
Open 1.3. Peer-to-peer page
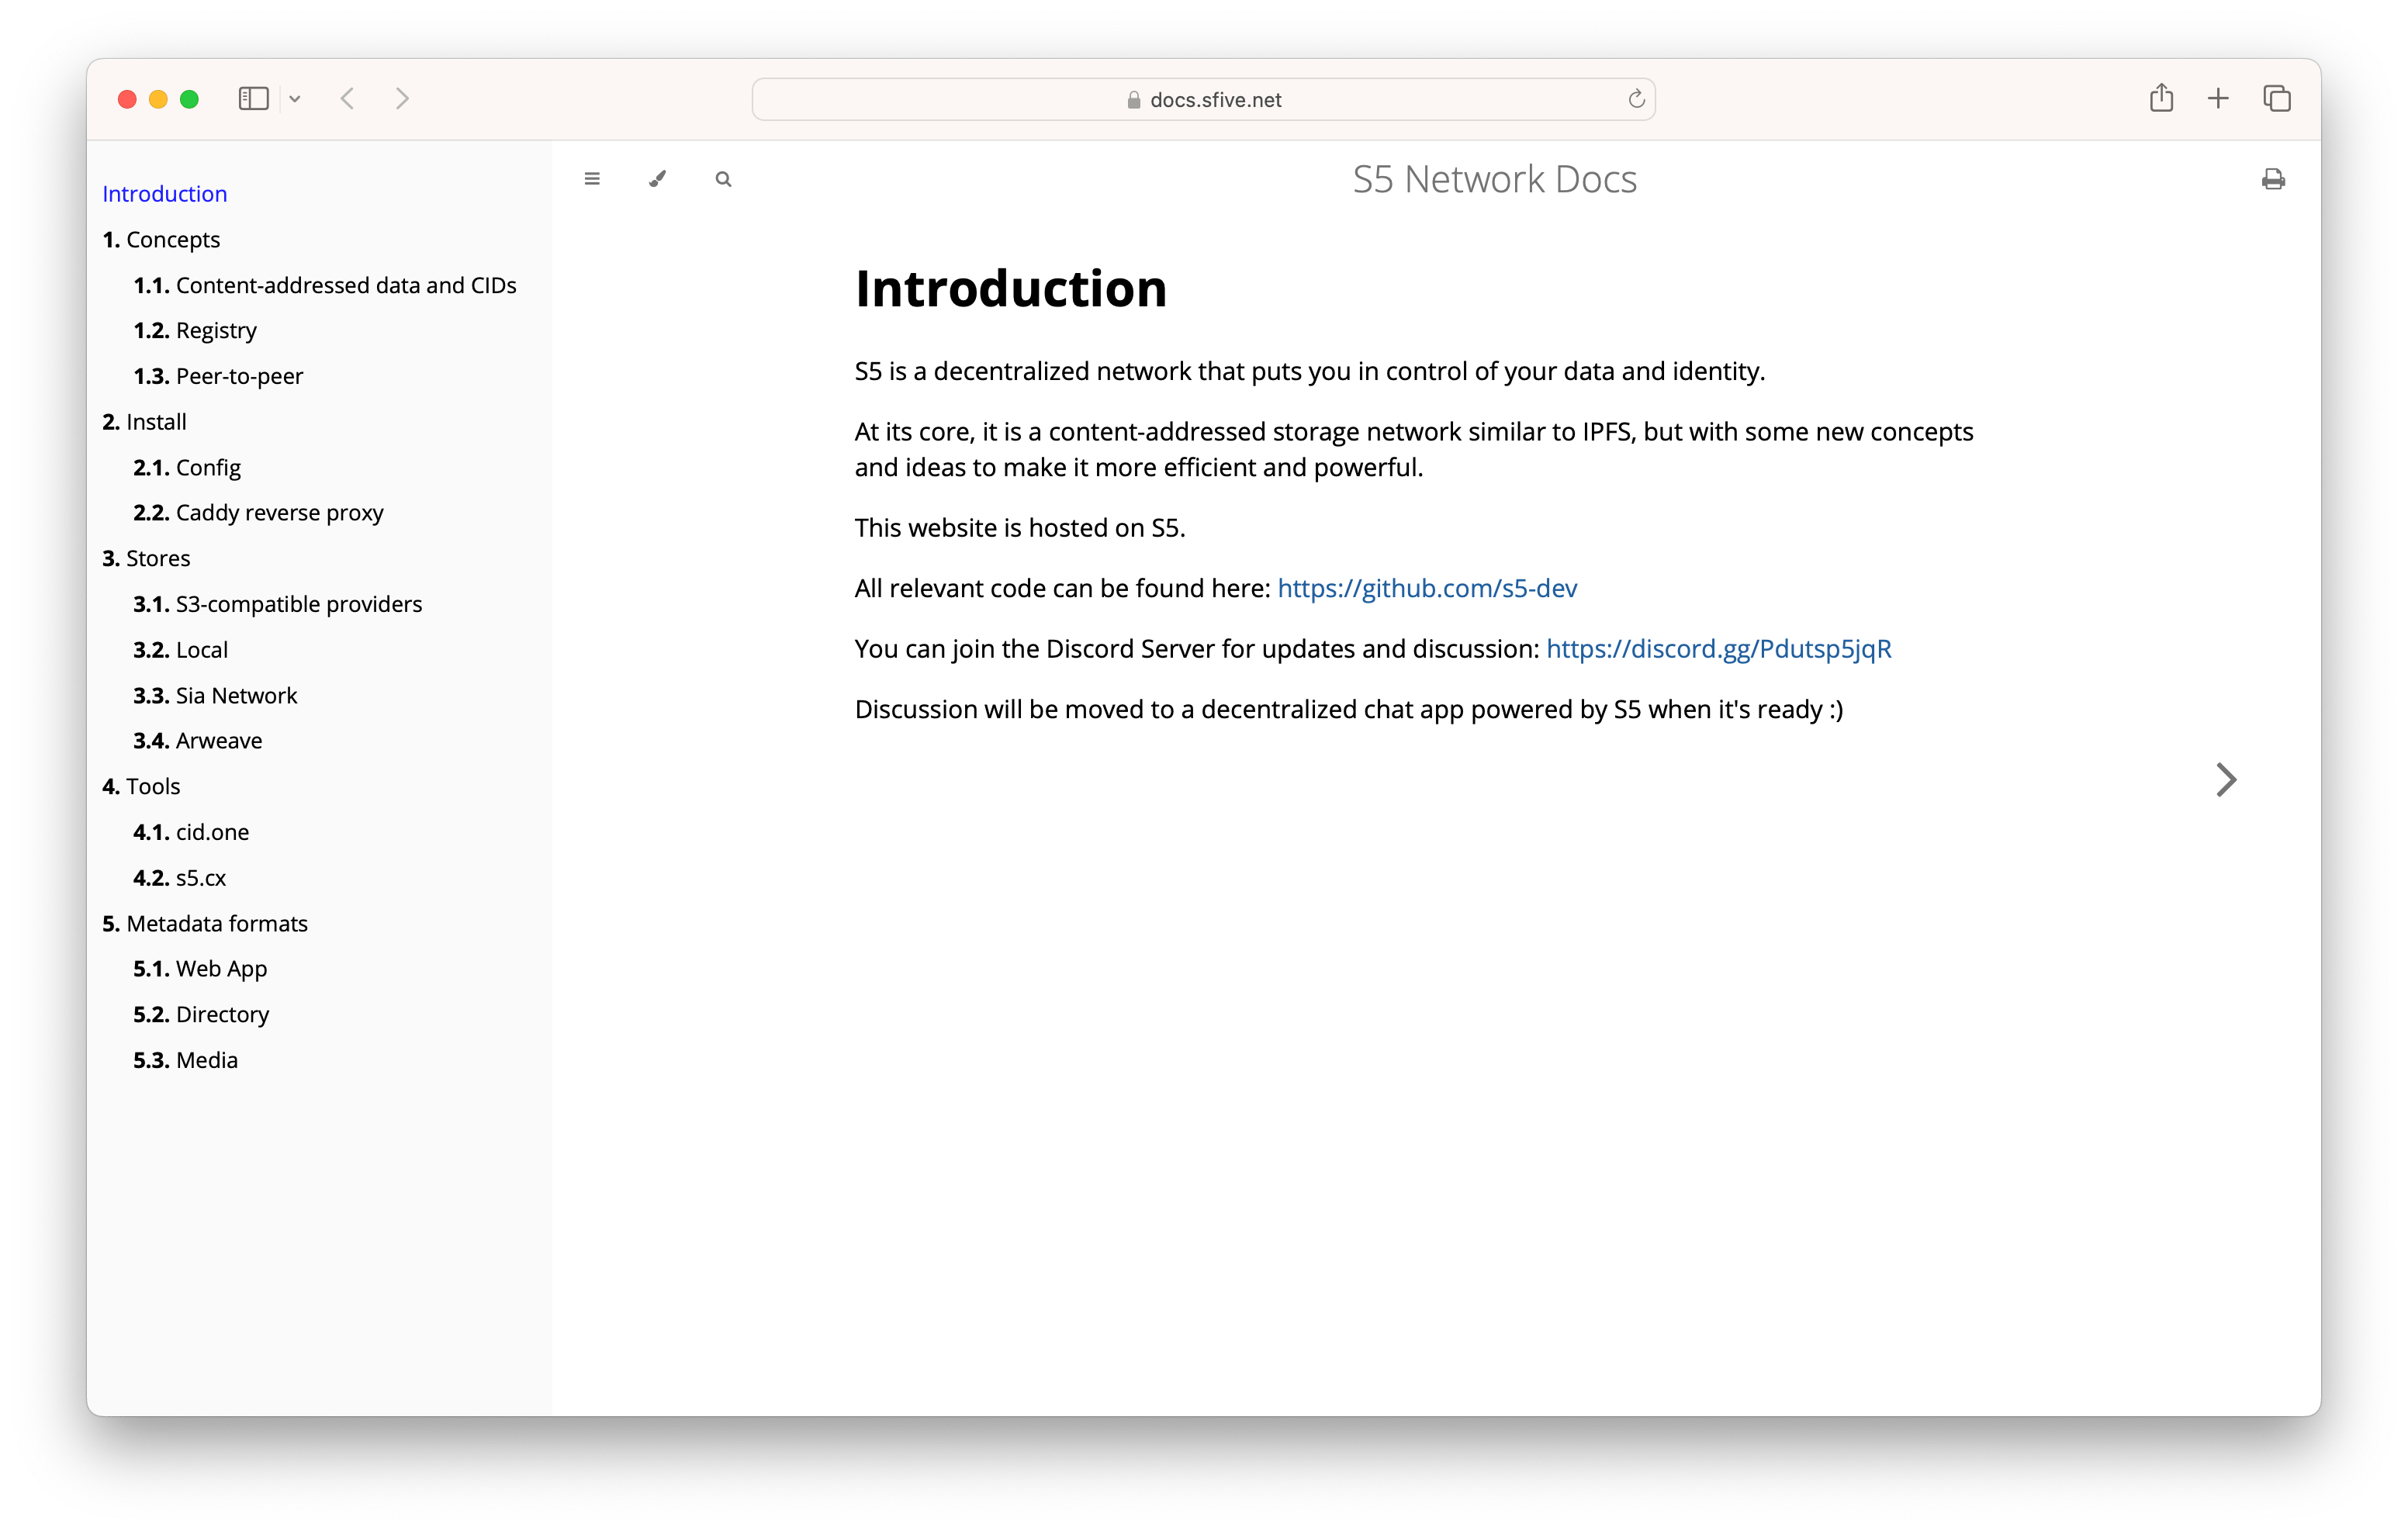[x=218, y=376]
